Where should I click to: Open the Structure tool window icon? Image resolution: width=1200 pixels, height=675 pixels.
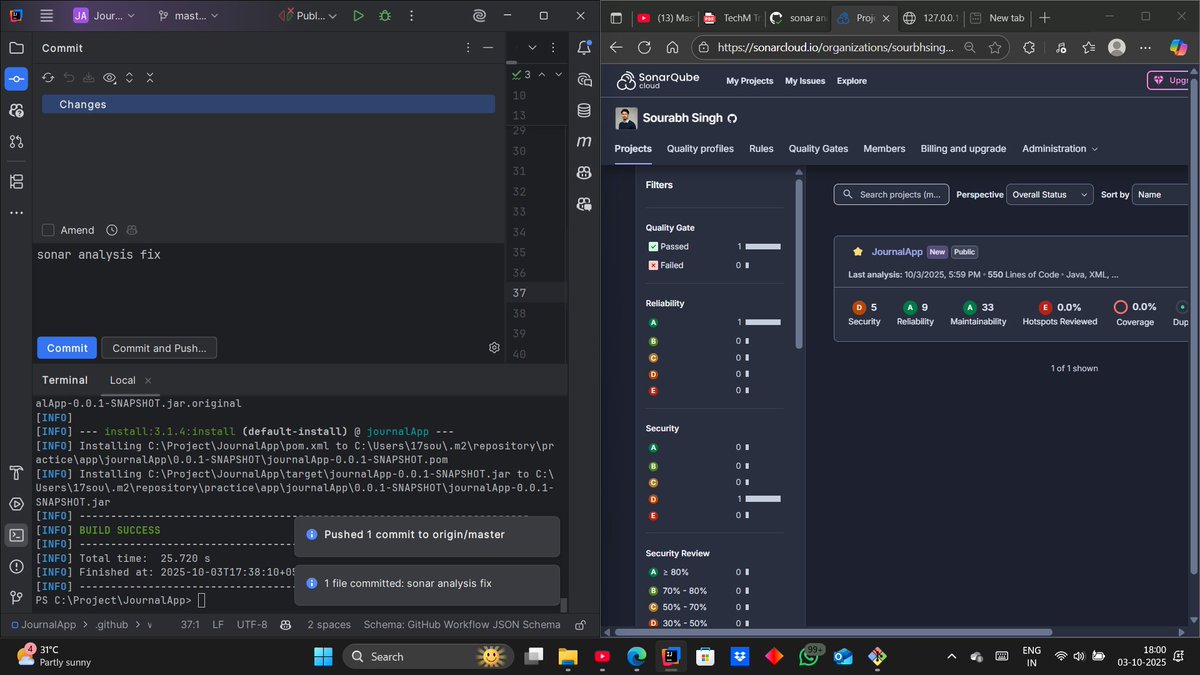coord(16,181)
